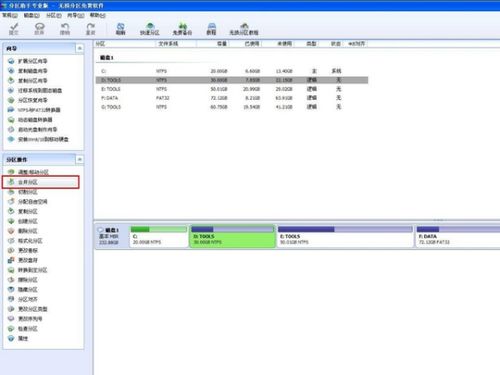Collapse the 分区操作 (Partition Operations) panel
The height and width of the screenshot is (375, 500).
coord(80,160)
